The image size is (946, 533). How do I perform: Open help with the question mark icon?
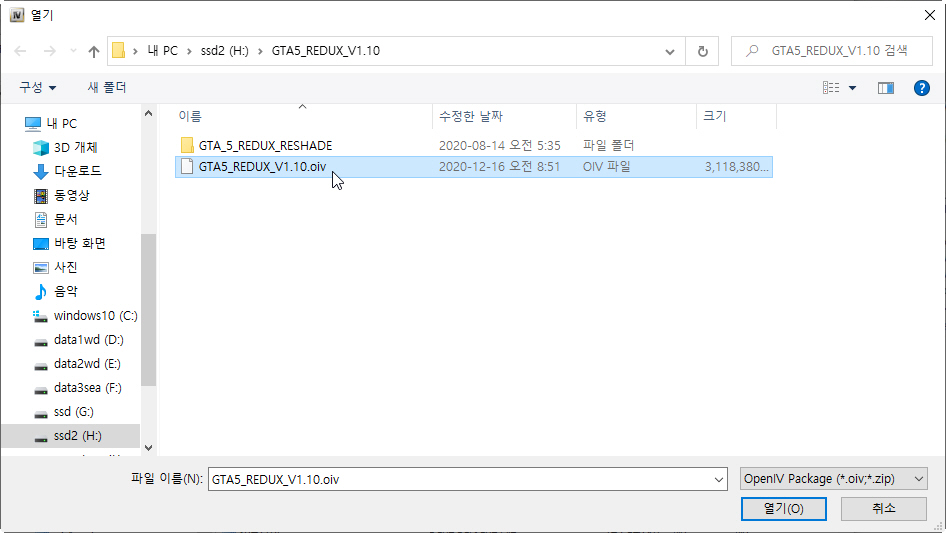(x=921, y=88)
